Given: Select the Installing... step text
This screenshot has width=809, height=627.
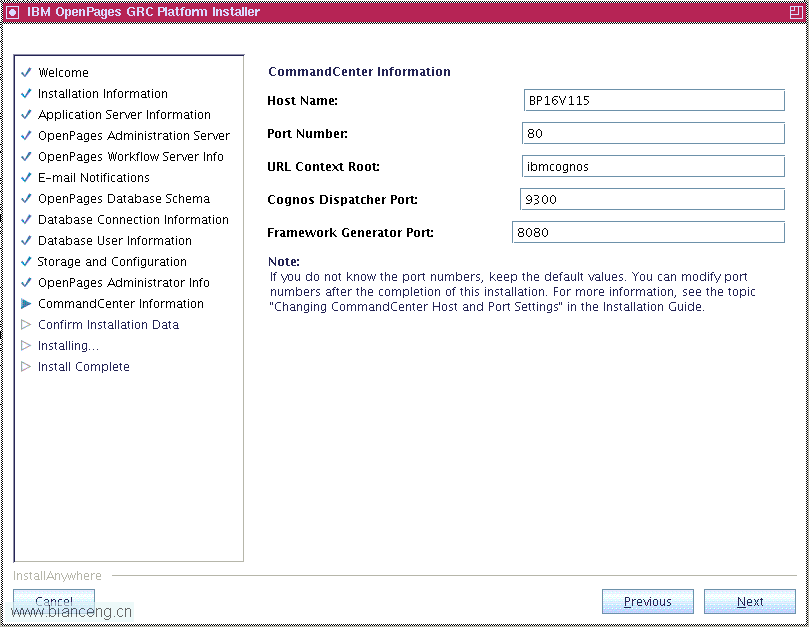Looking at the screenshot, I should coord(68,346).
